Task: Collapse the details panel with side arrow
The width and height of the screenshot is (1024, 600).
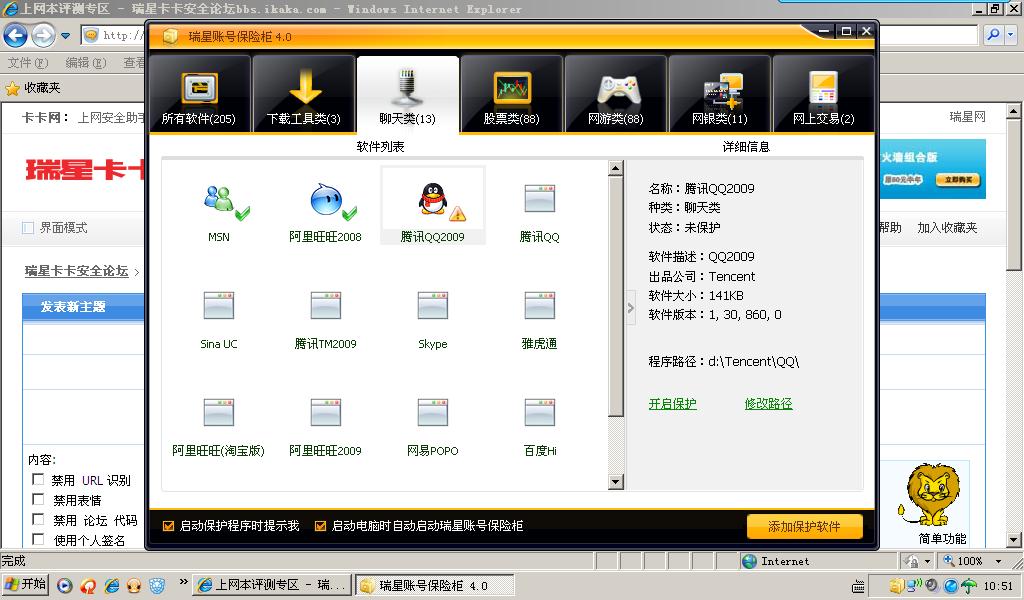Action: point(630,307)
